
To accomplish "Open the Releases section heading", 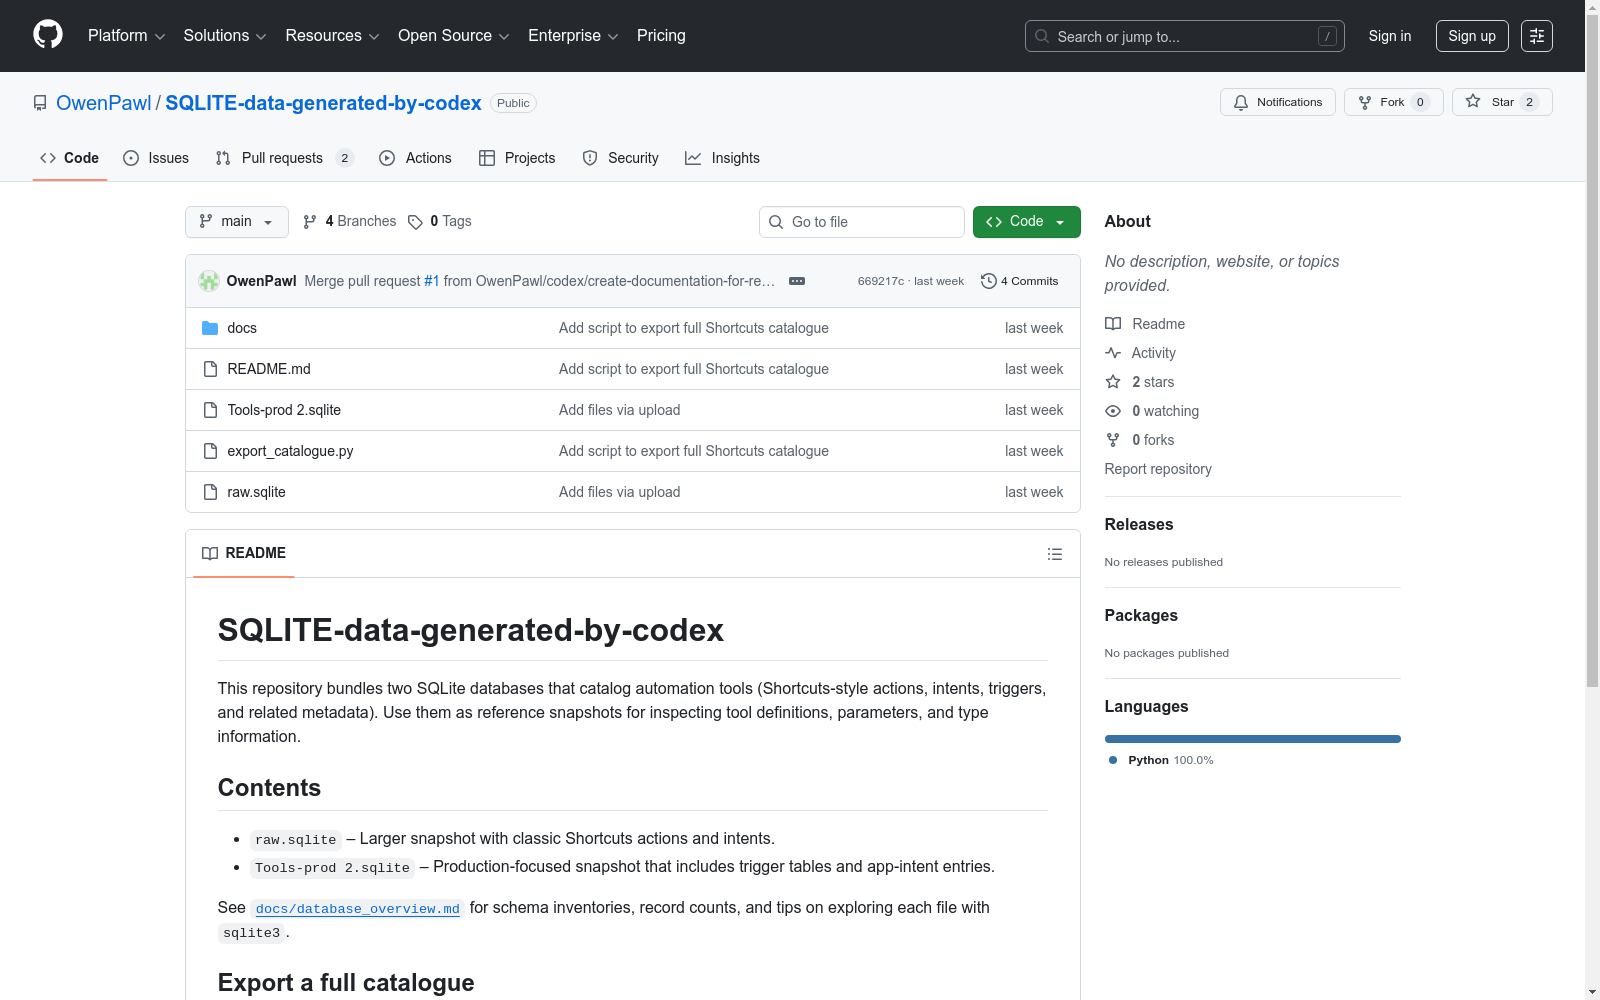I will (1139, 524).
